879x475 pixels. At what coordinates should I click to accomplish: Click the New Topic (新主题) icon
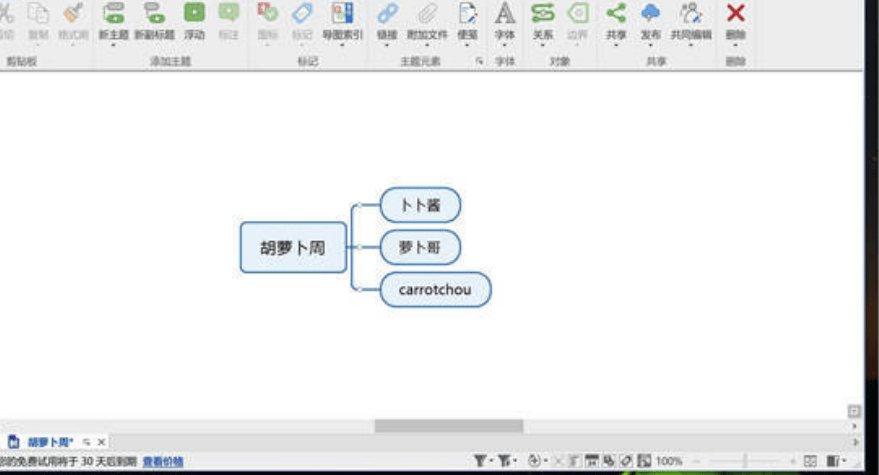(x=114, y=12)
